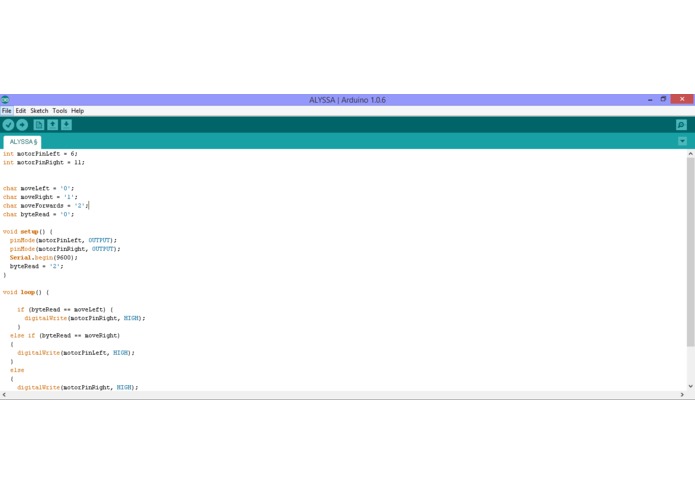Click the line 'int motorPinRight = 11;'

(43, 163)
